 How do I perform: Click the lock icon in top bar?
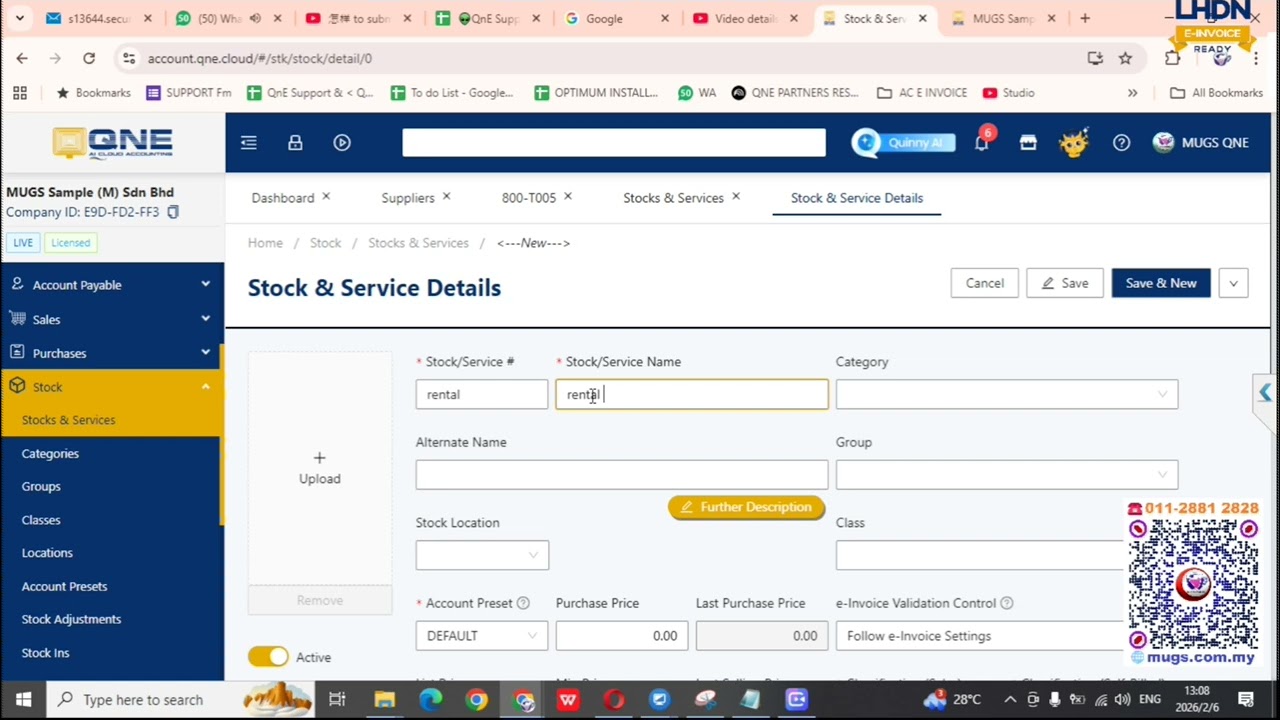(x=295, y=143)
